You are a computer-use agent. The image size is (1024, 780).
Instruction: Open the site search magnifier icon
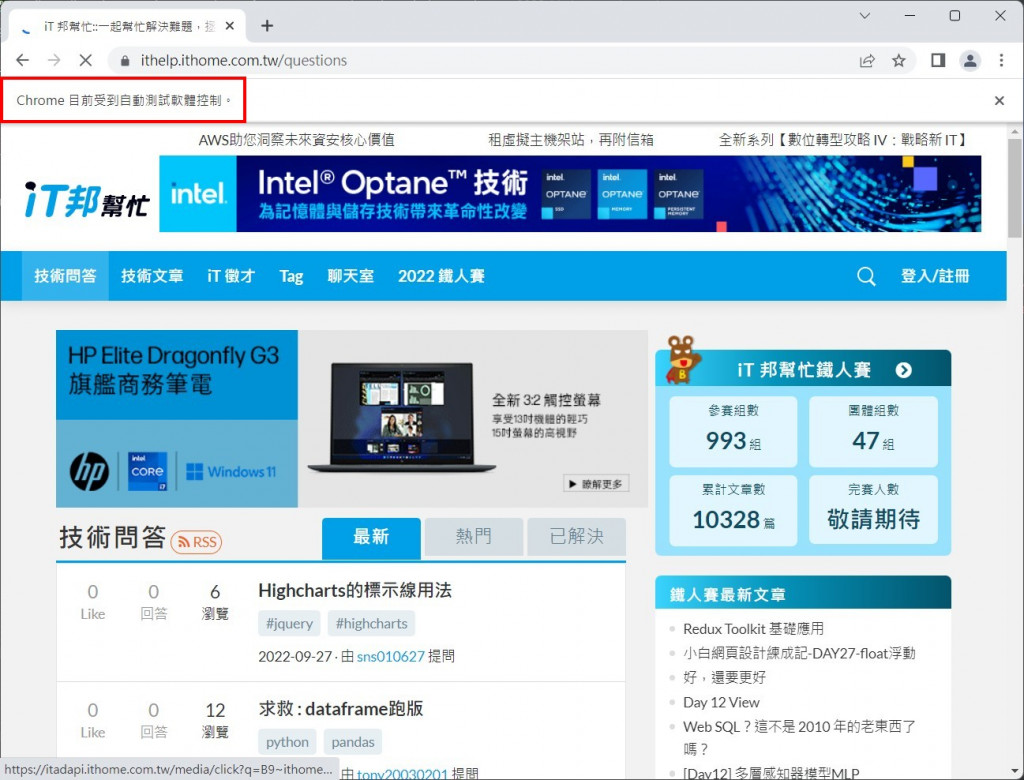point(866,276)
